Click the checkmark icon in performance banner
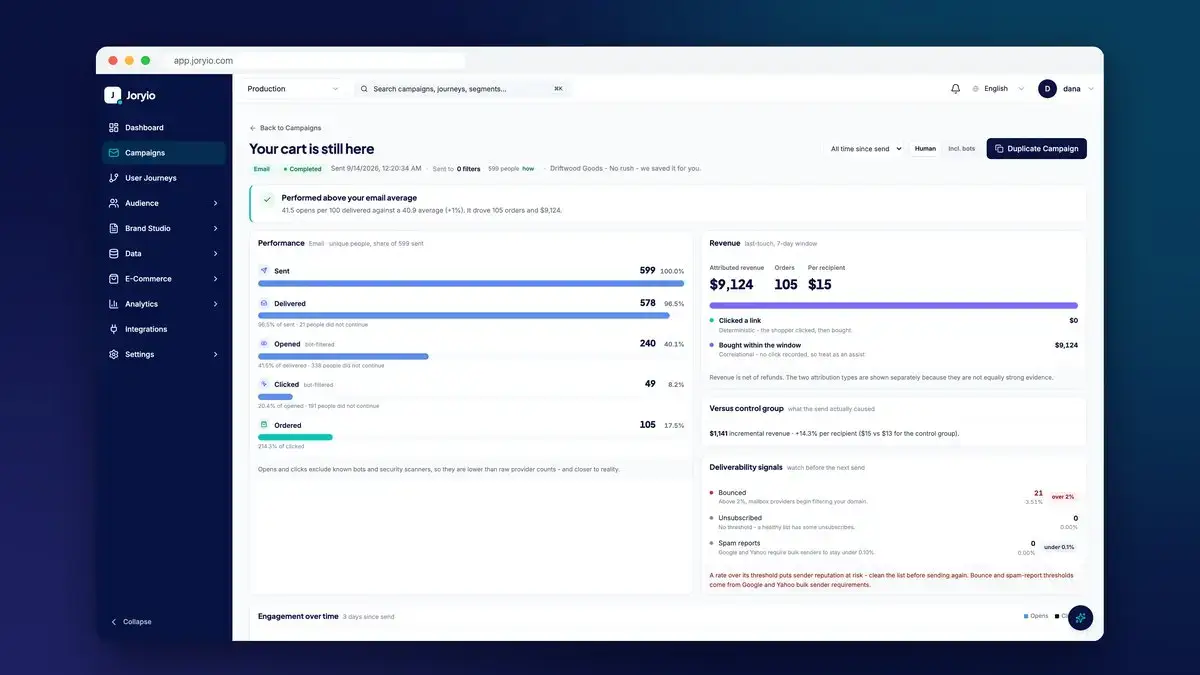This screenshot has width=1200, height=675. tap(267, 199)
